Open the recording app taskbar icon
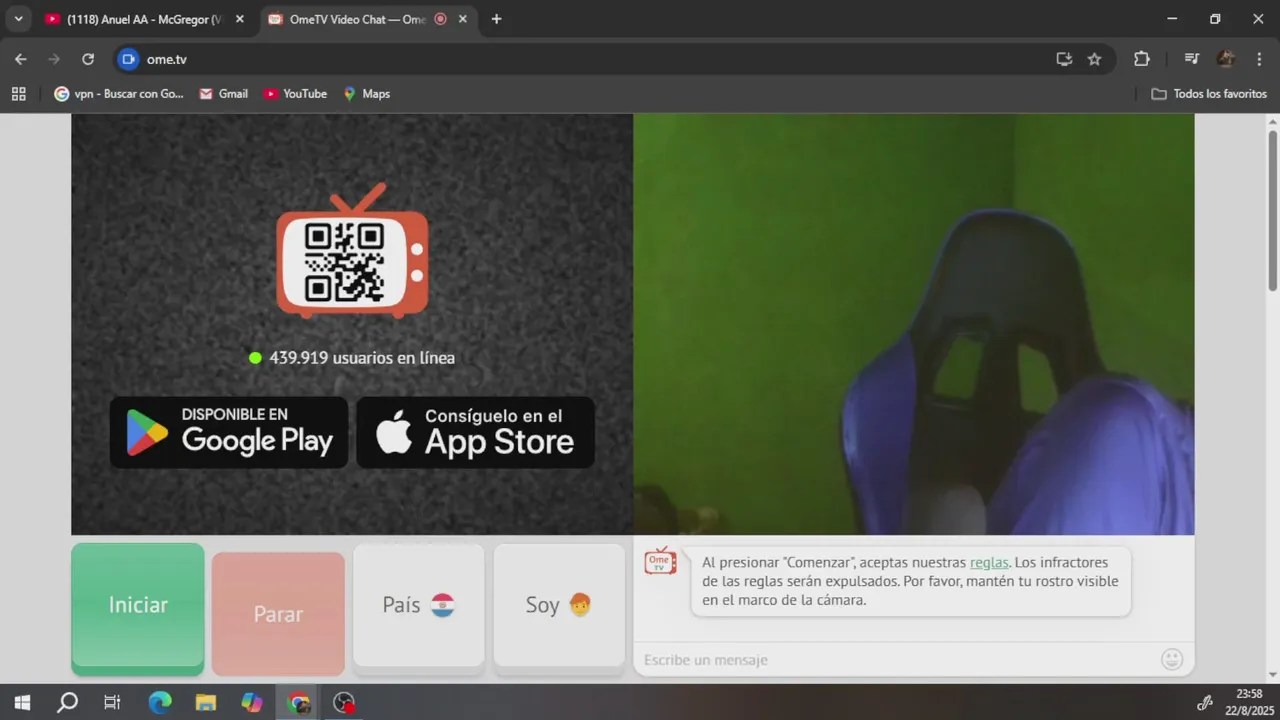The width and height of the screenshot is (1280, 720). tap(344, 703)
